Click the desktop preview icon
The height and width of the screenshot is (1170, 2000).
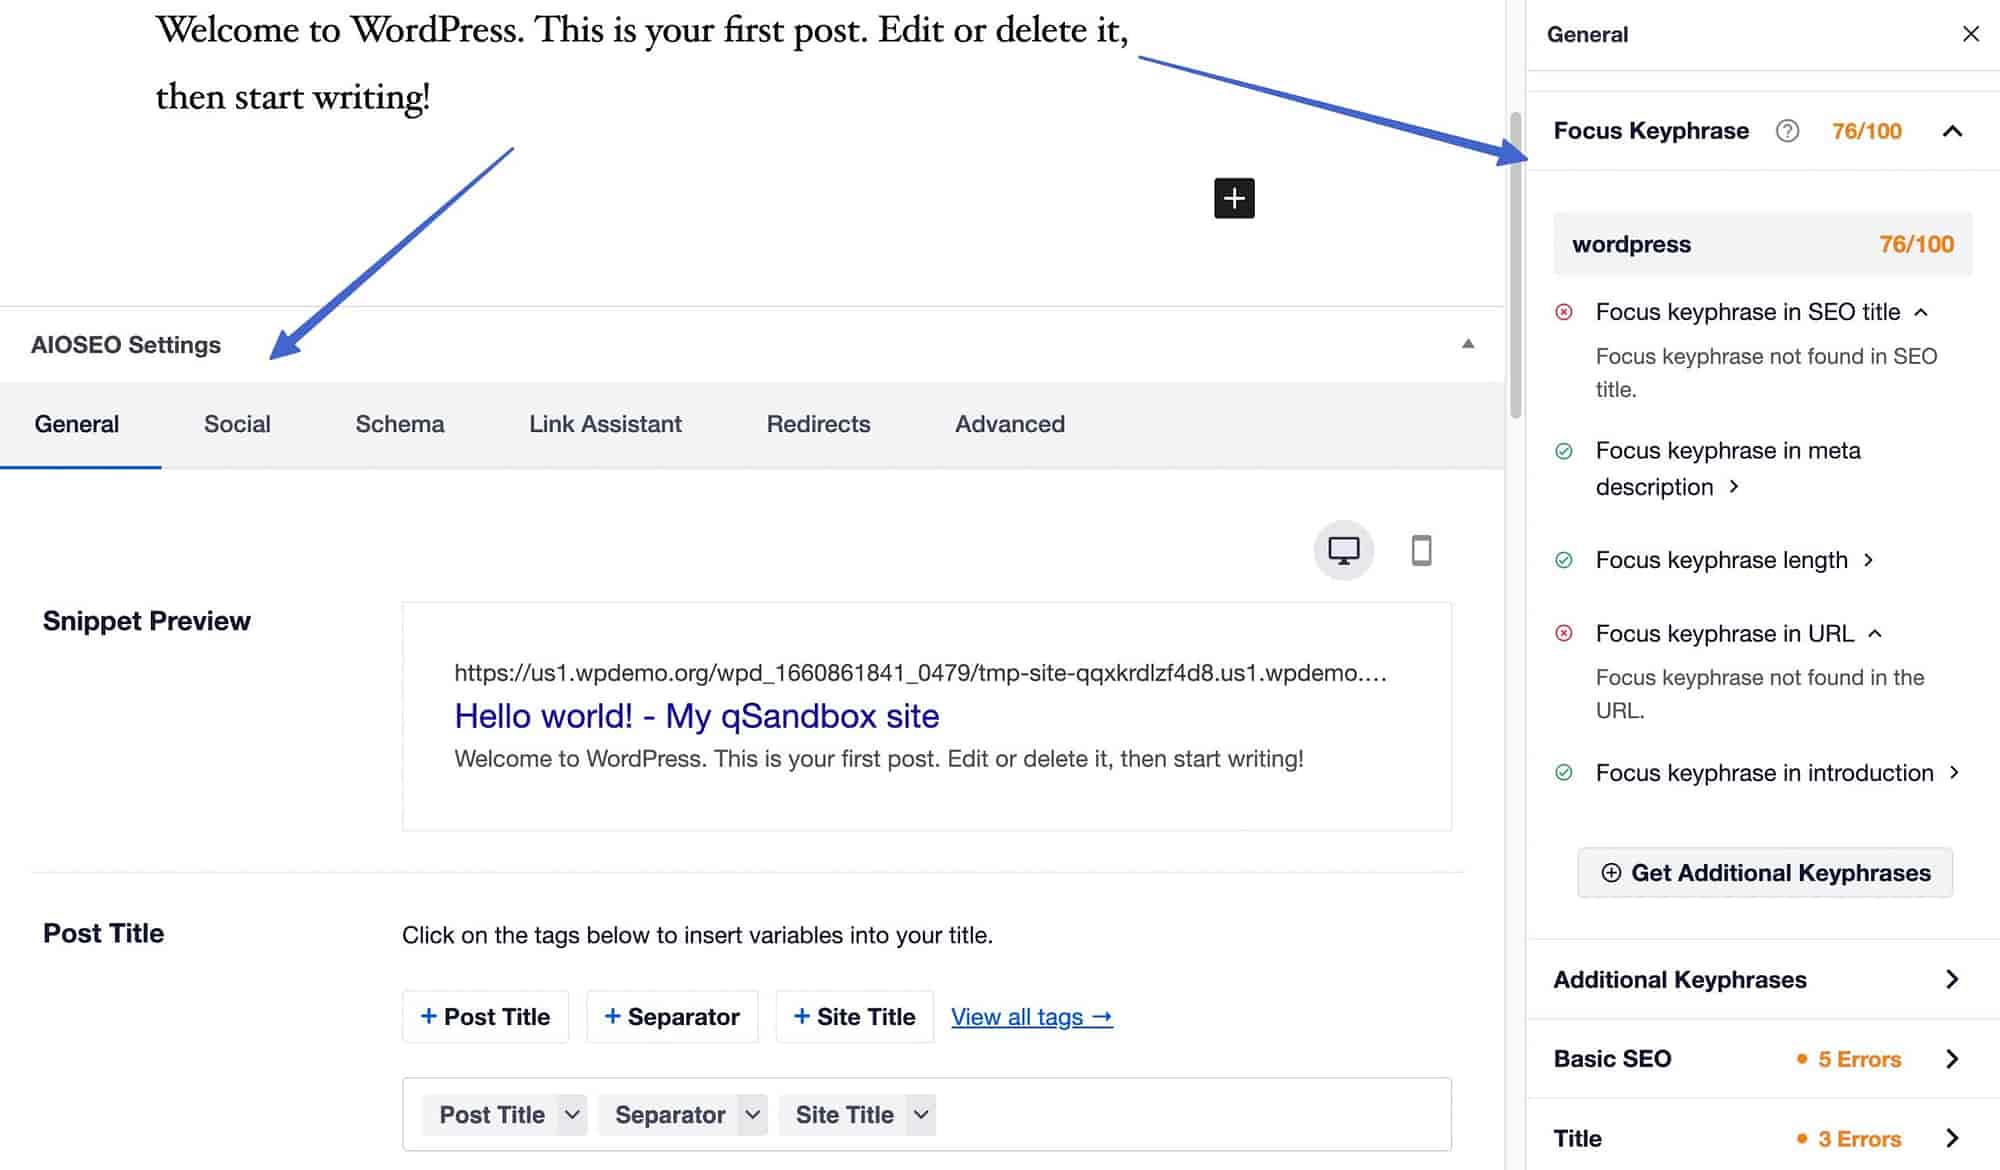point(1341,549)
